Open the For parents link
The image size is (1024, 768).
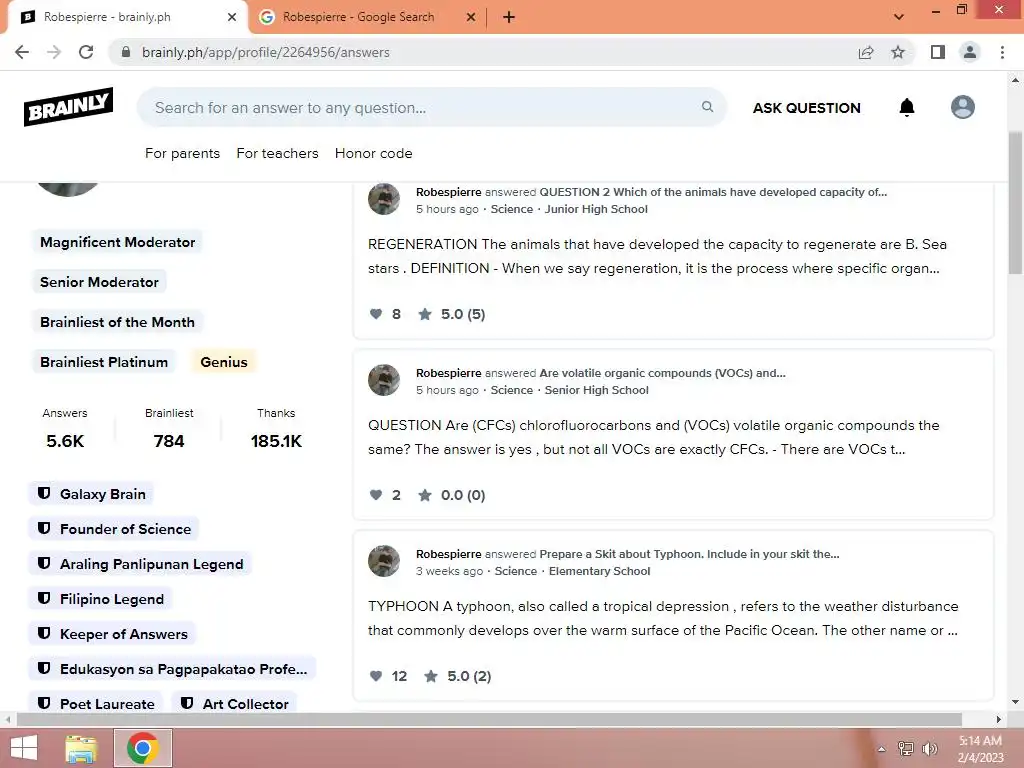[182, 153]
